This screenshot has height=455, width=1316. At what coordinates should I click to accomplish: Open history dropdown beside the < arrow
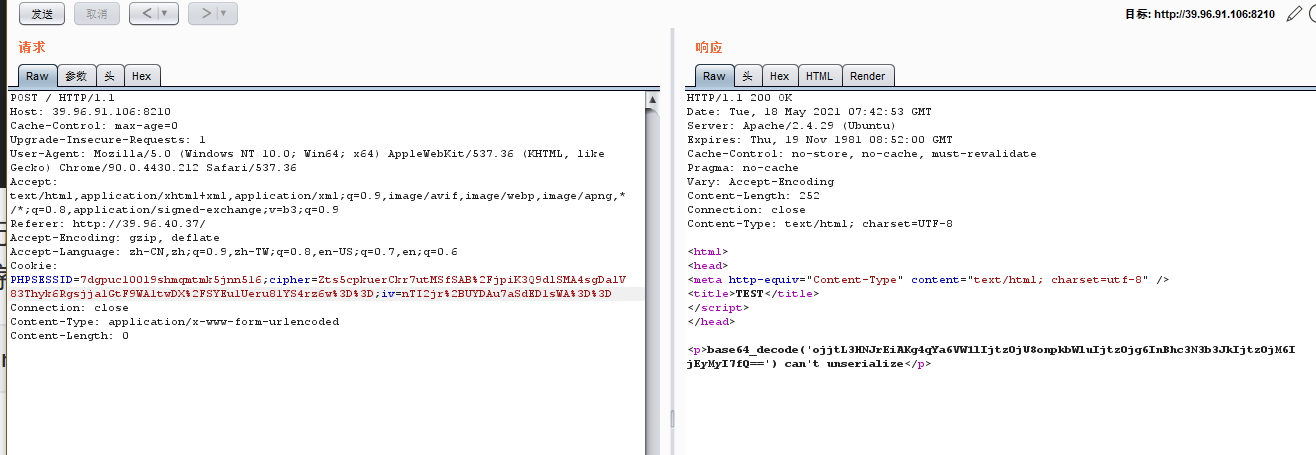pos(165,14)
